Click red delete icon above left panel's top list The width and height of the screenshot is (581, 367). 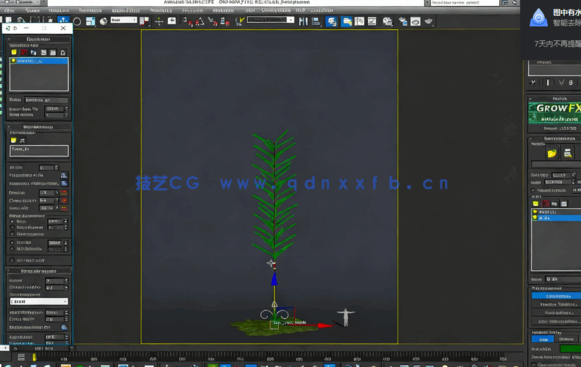coord(24,52)
